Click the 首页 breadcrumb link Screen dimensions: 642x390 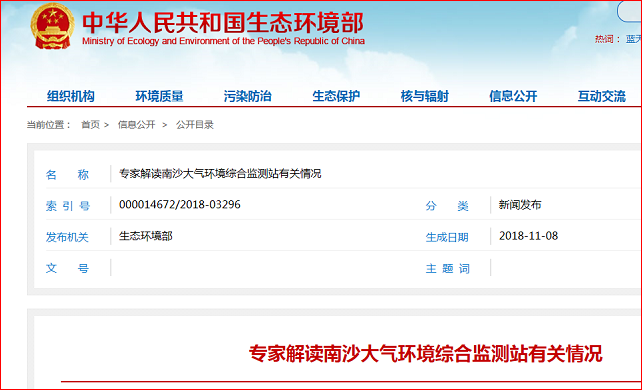(90, 125)
